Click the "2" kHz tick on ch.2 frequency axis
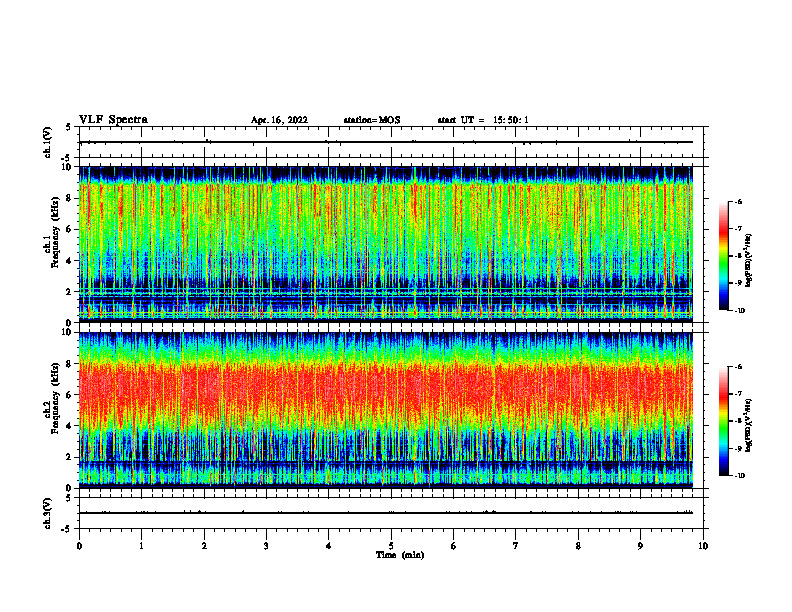This screenshot has width=792, height=612. pos(69,457)
